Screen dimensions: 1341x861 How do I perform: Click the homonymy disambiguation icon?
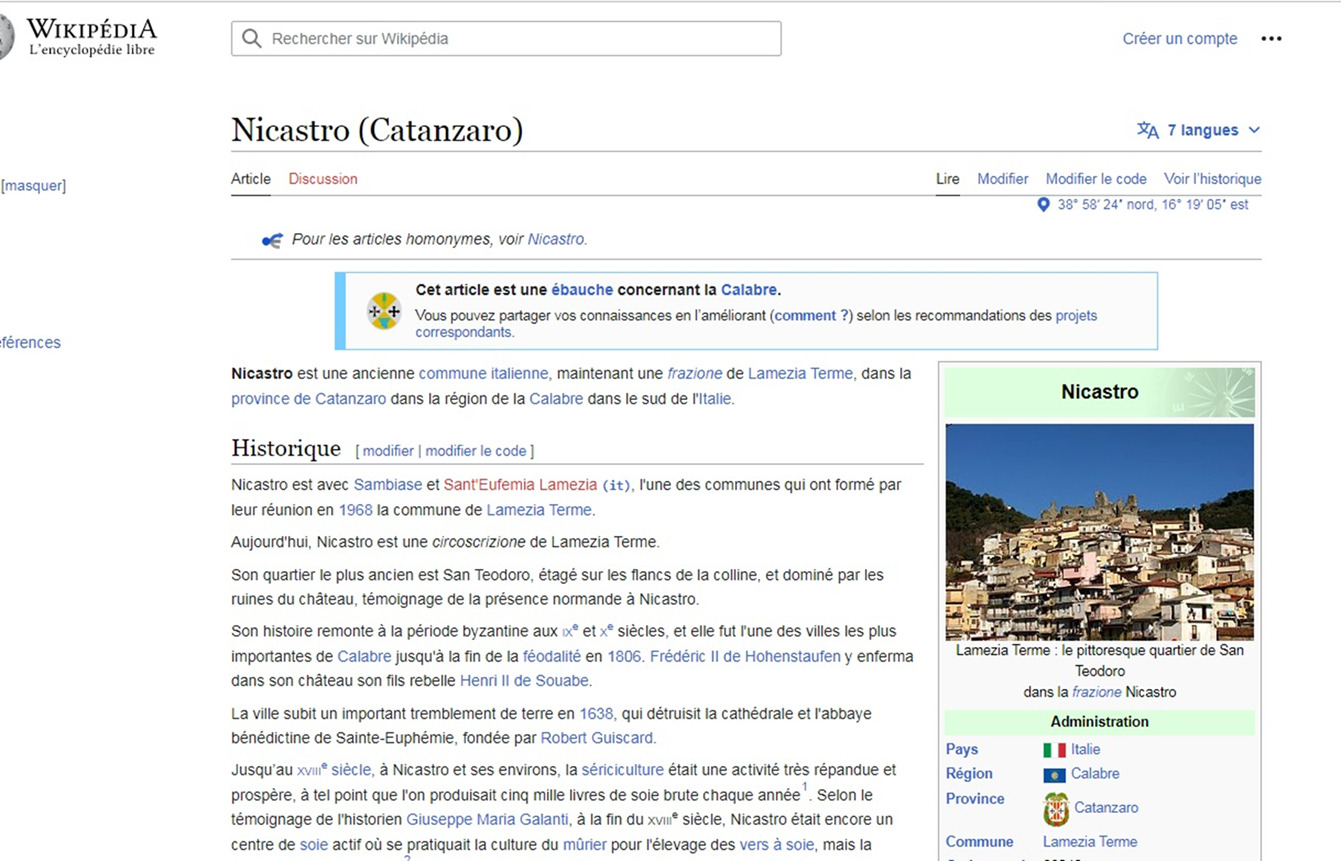coord(272,240)
